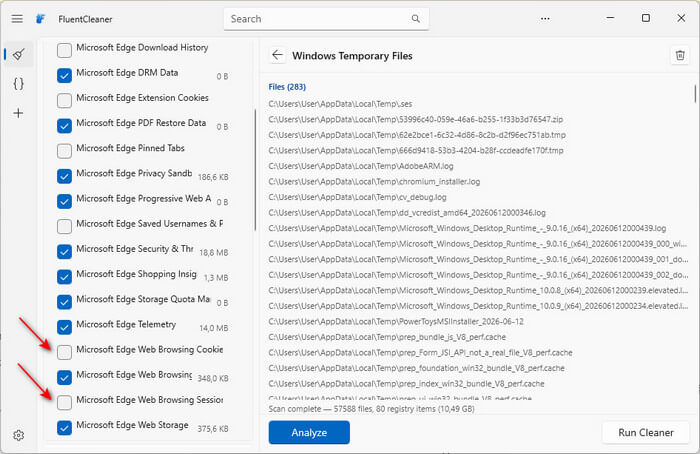700x454 pixels.
Task: Select the 666d9418 tmp file path
Action: tap(416, 150)
